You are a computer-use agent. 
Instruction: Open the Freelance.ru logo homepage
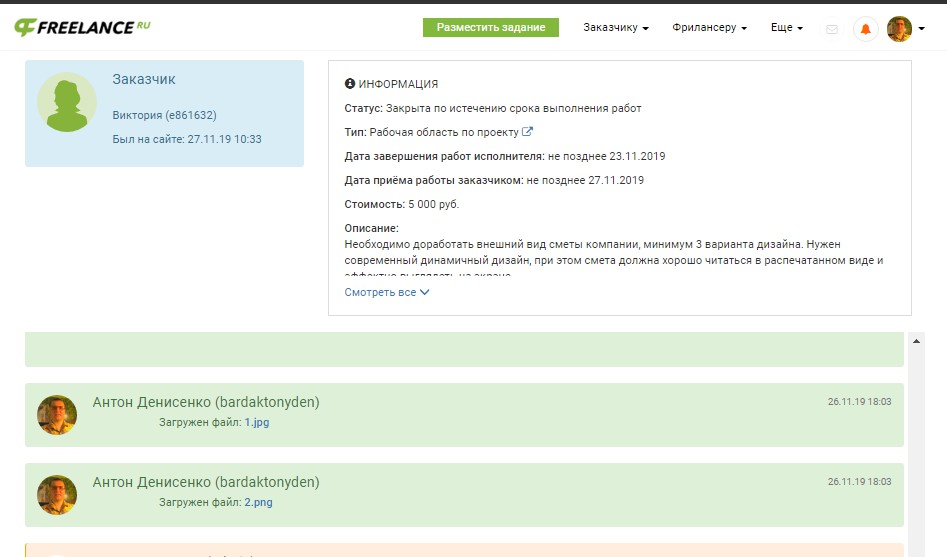point(82,27)
